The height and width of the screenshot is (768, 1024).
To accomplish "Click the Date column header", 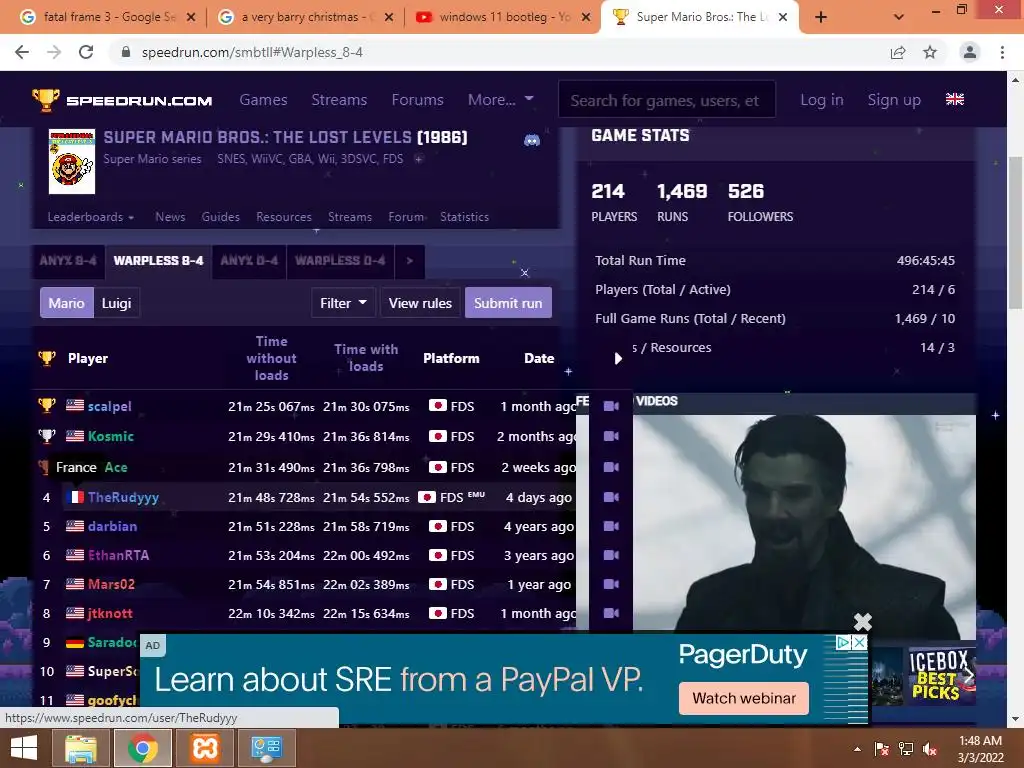I will (x=539, y=358).
